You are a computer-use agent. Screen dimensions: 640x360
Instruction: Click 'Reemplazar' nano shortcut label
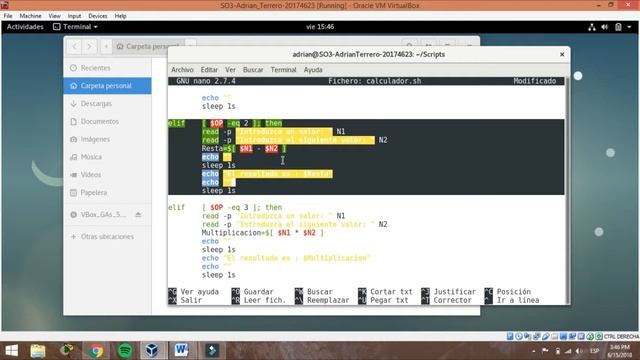(328, 300)
